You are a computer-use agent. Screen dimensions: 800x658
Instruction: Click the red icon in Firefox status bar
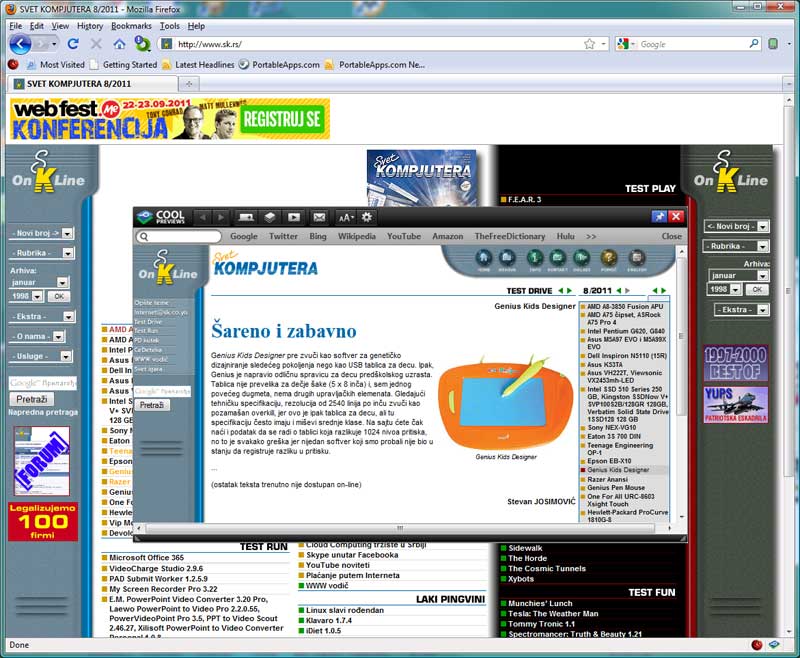click(757, 645)
